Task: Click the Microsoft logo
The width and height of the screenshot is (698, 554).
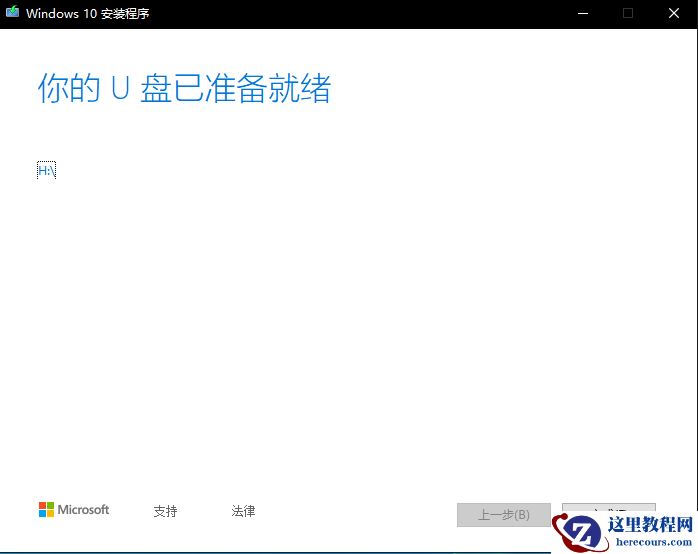Action: click(74, 510)
